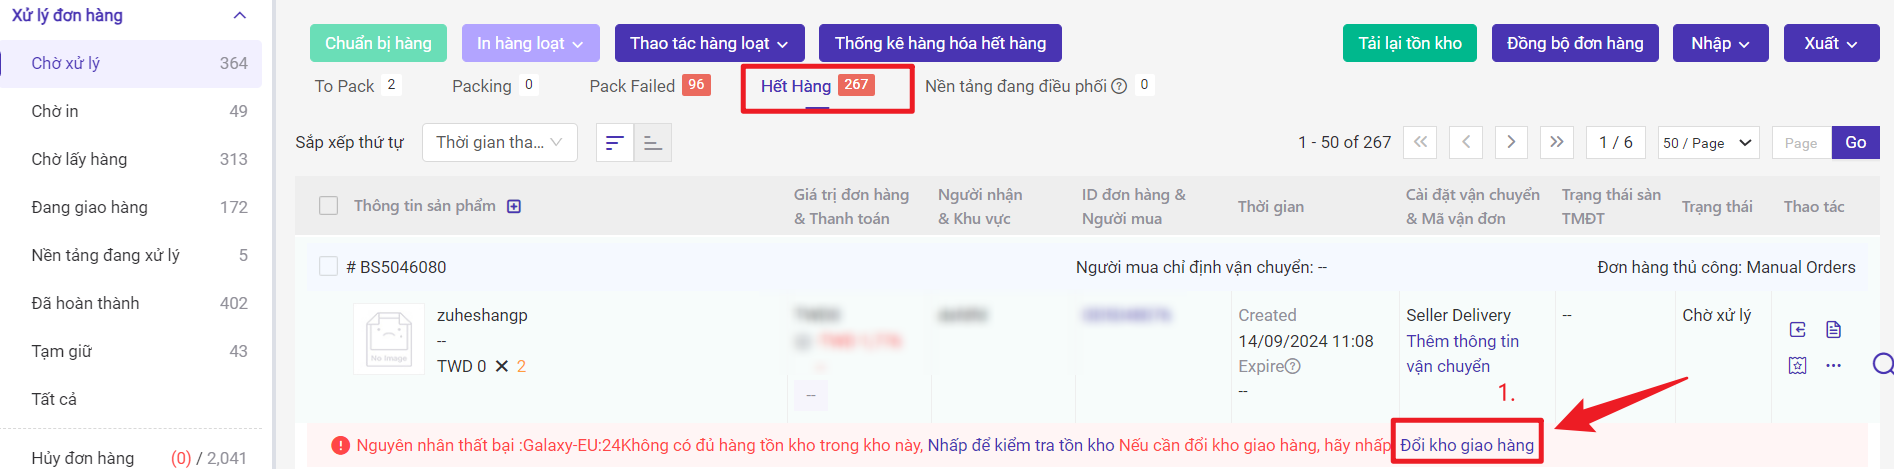
Task: Click the zuheshangp product thumbnail
Action: [389, 338]
